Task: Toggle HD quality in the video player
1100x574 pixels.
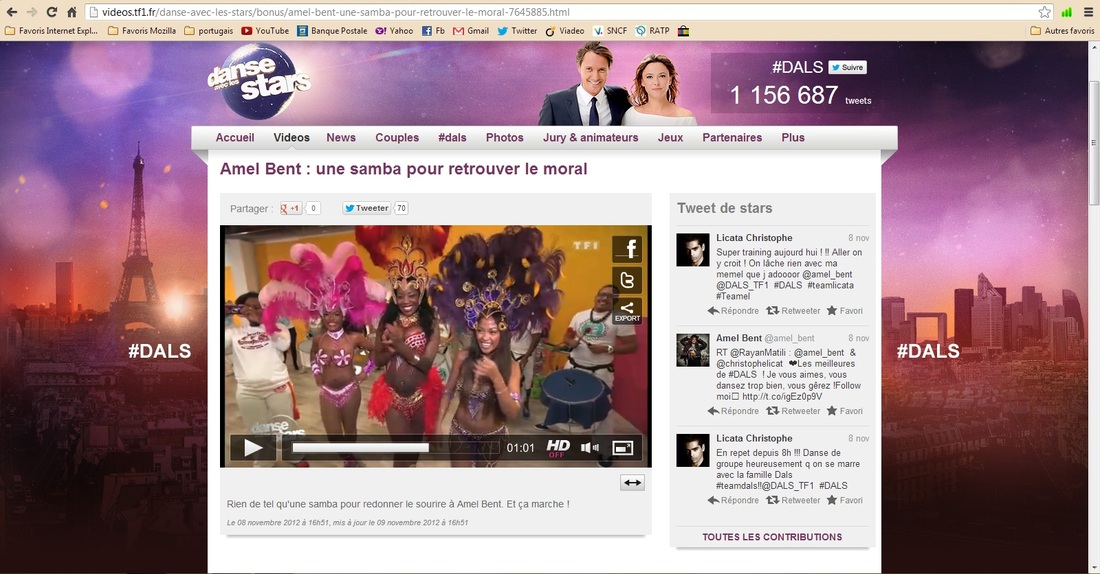Action: tap(558, 447)
